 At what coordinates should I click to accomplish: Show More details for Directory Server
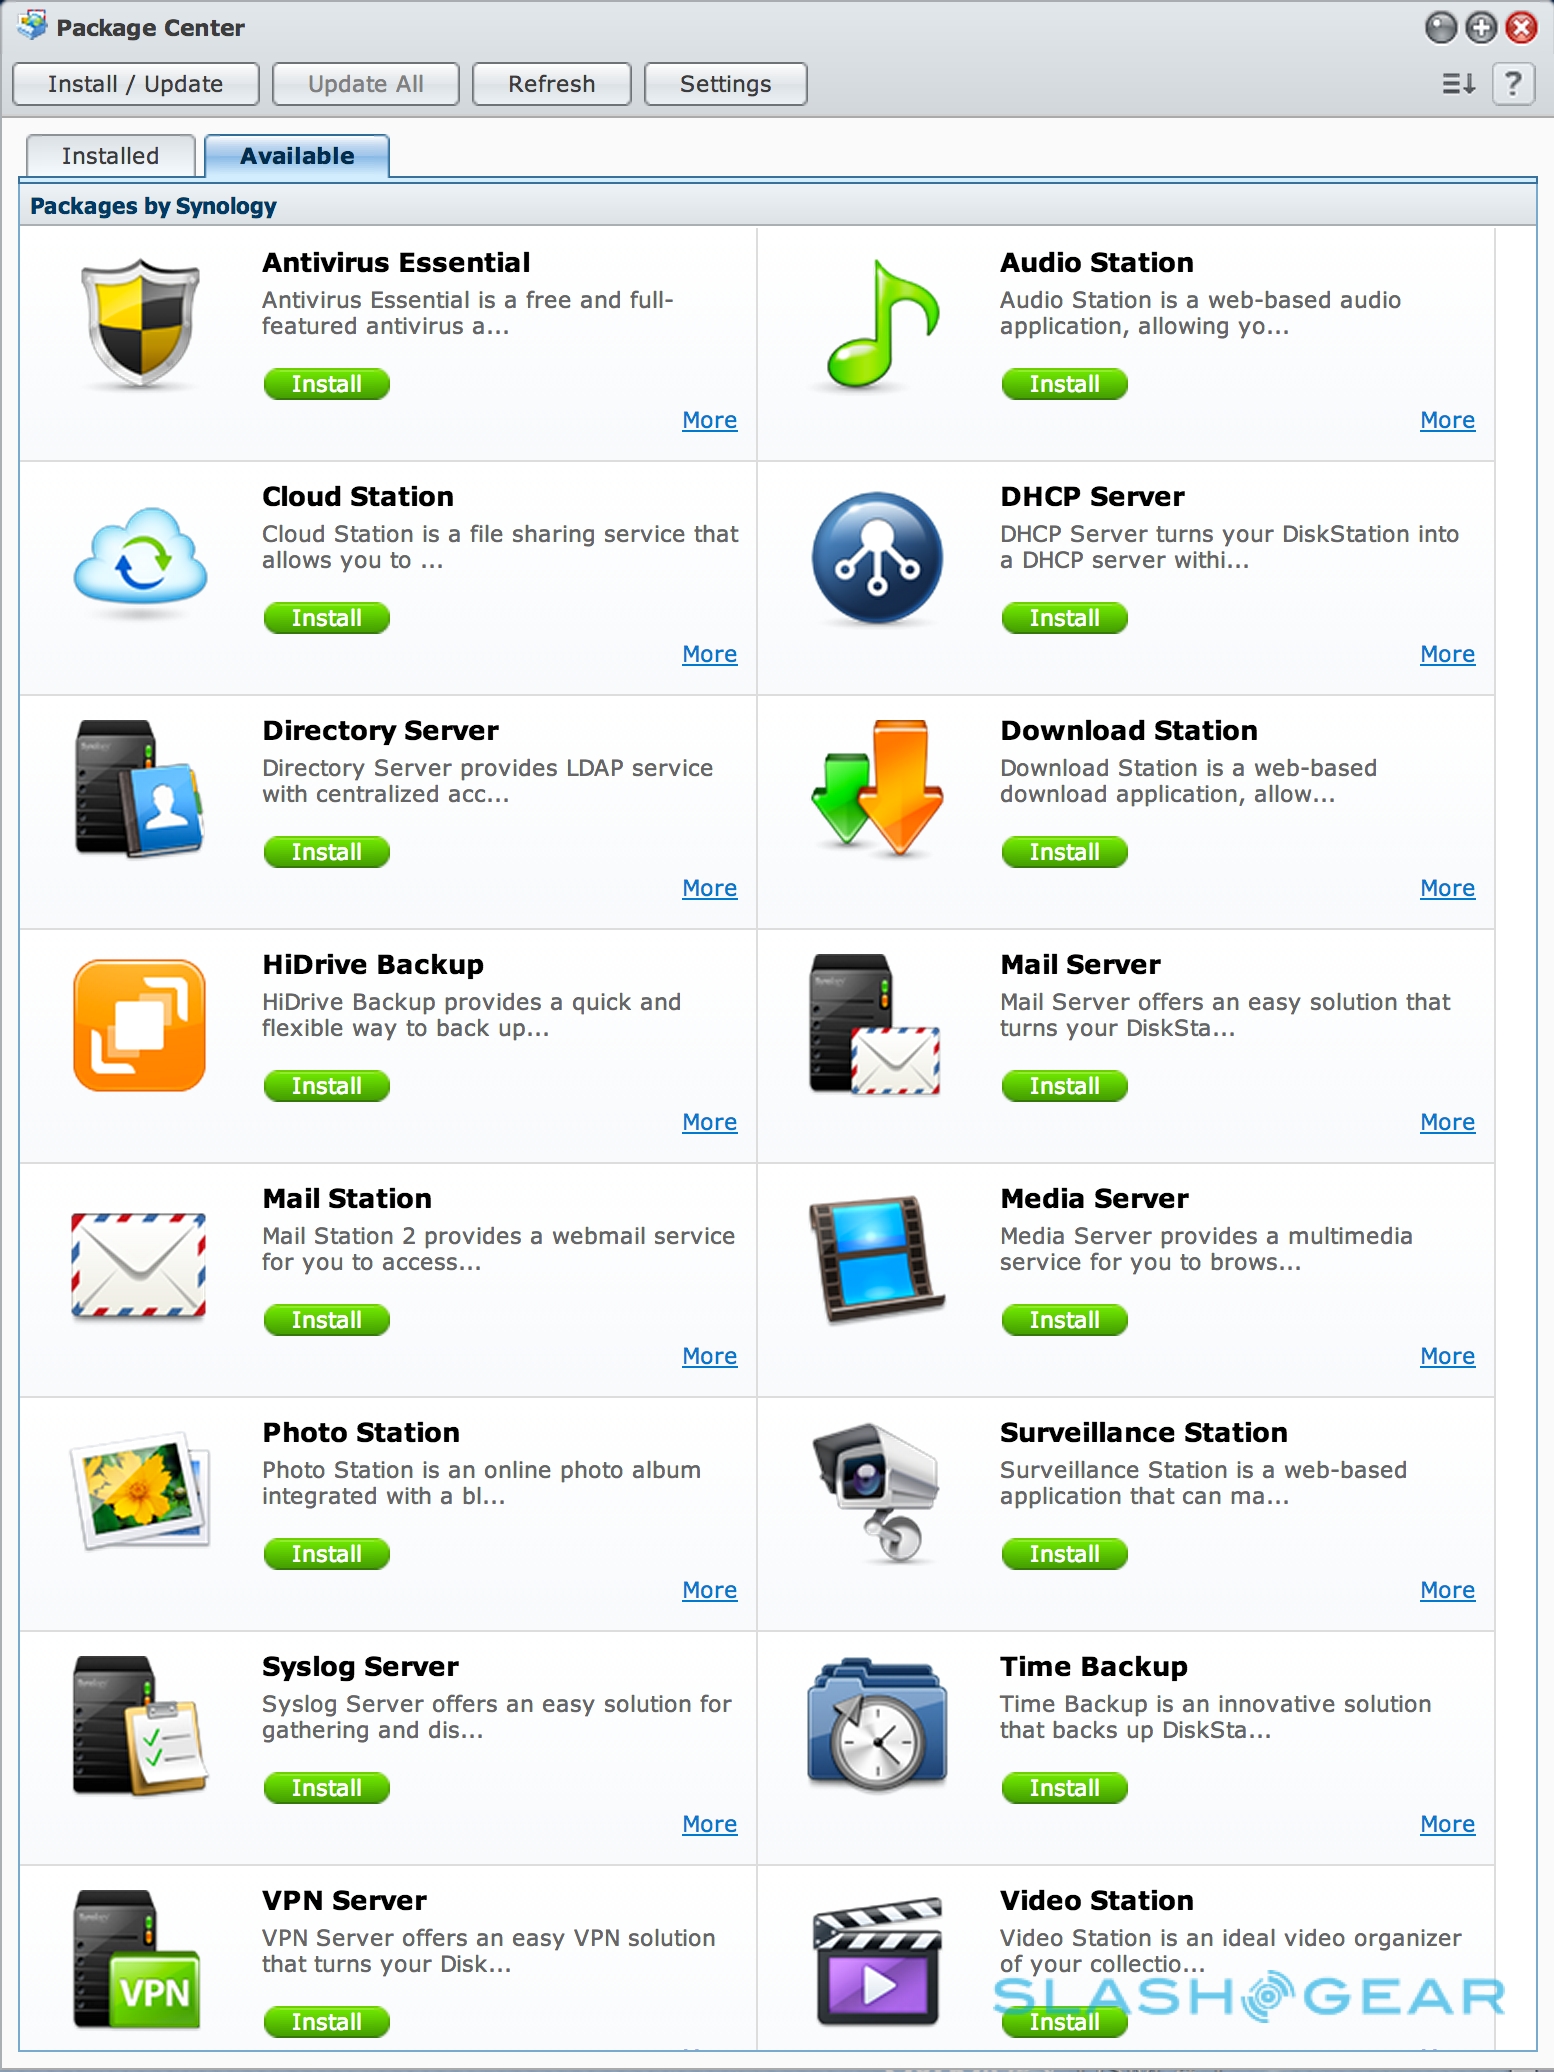(709, 888)
